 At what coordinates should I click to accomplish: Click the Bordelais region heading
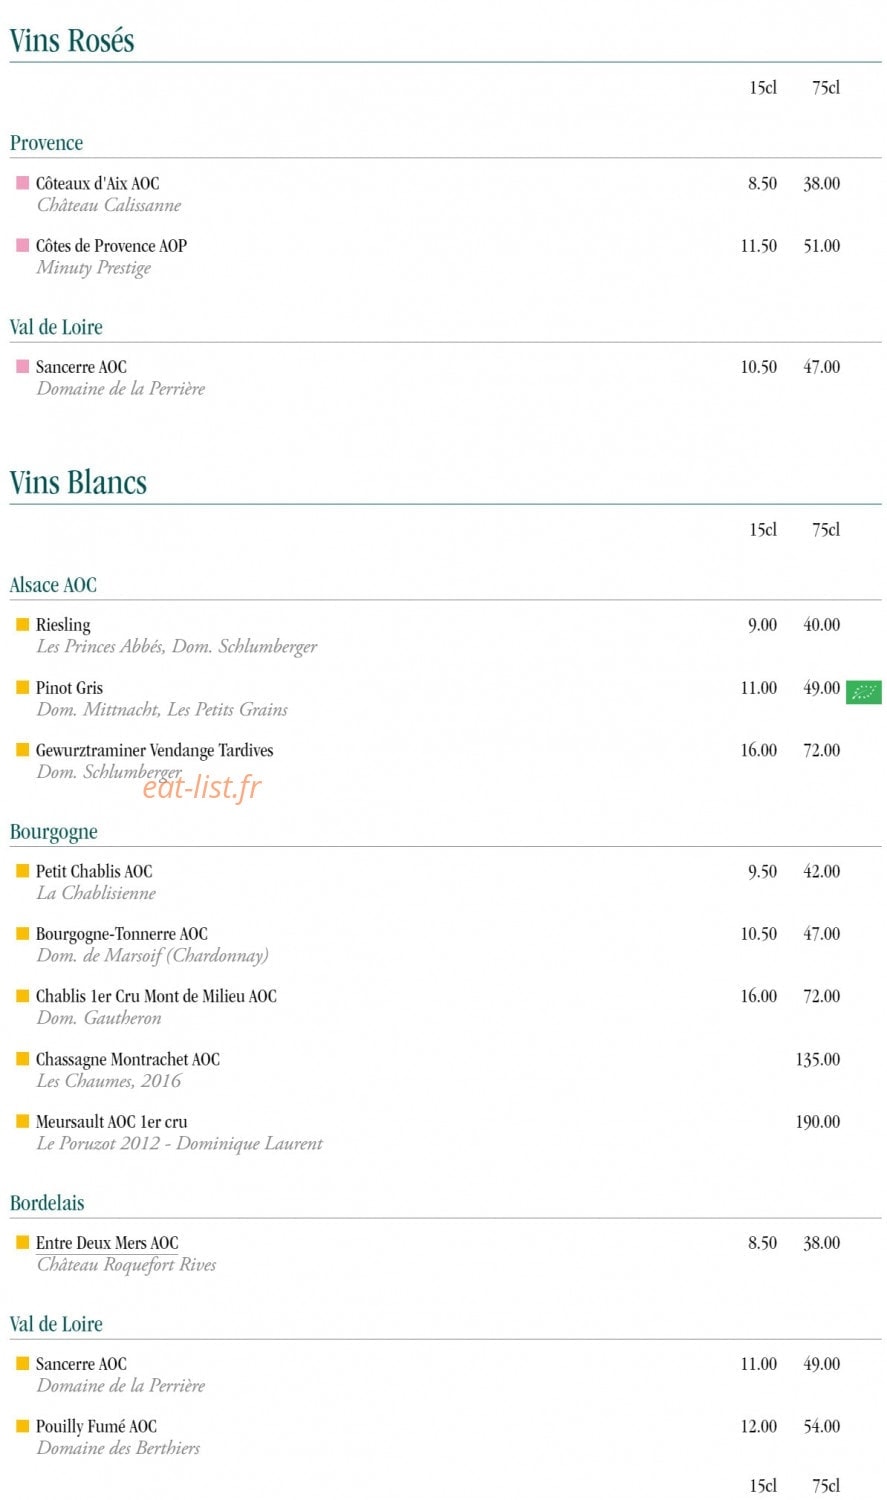(x=47, y=1203)
